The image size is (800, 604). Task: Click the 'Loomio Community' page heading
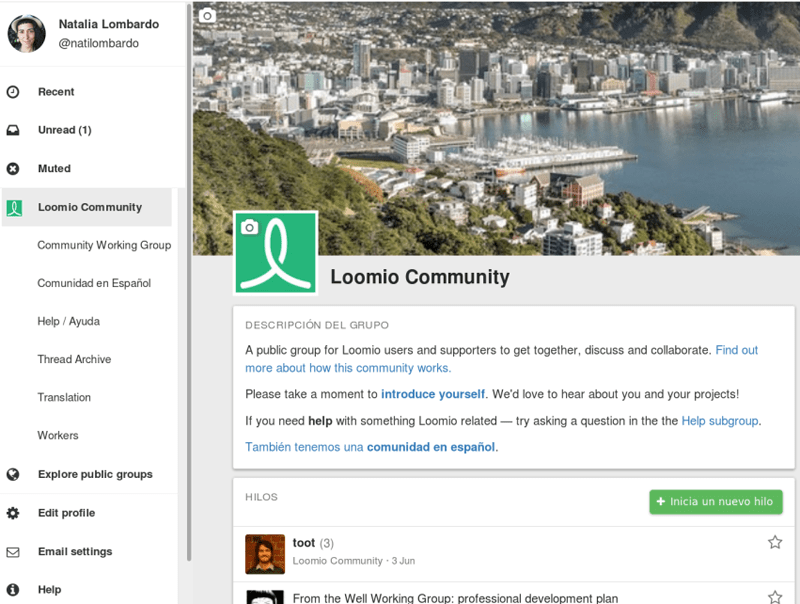pyautogui.click(x=420, y=277)
